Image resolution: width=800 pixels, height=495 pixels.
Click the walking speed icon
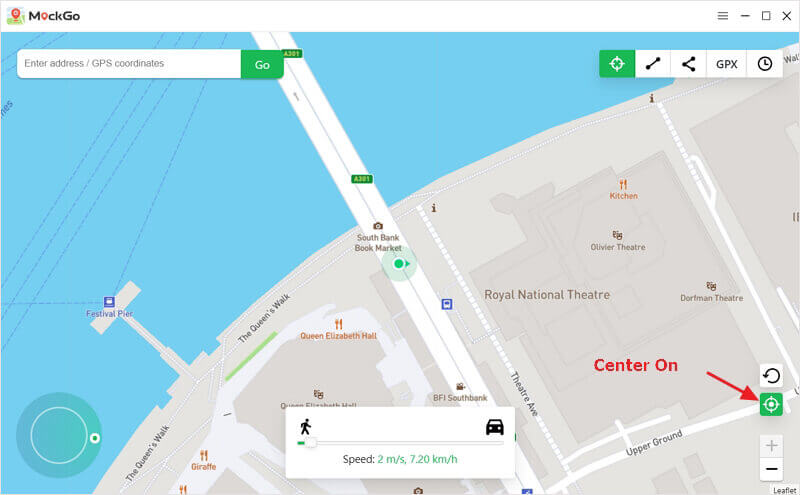coord(306,427)
